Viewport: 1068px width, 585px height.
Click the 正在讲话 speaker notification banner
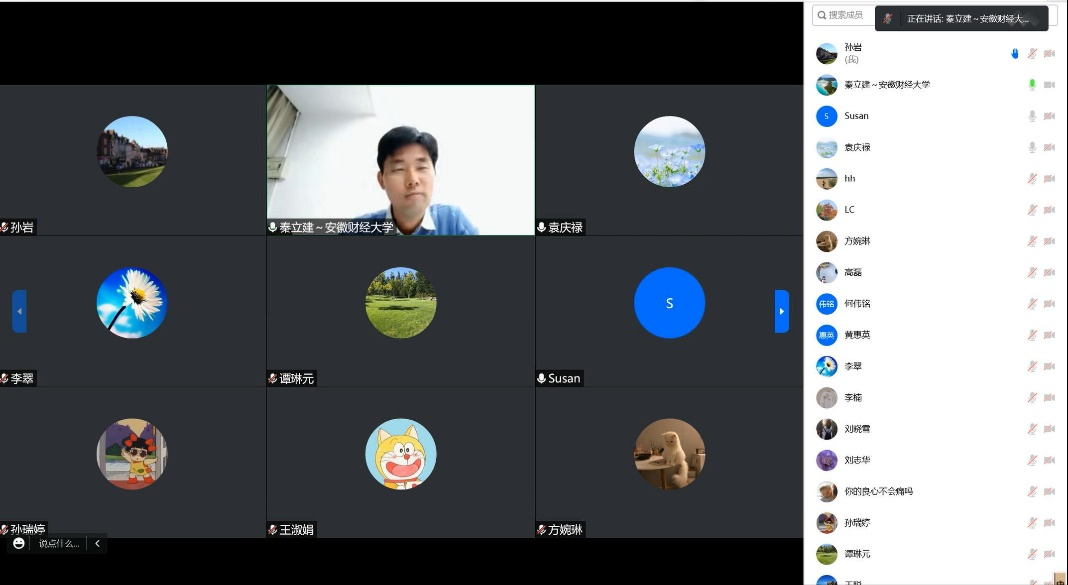[962, 18]
